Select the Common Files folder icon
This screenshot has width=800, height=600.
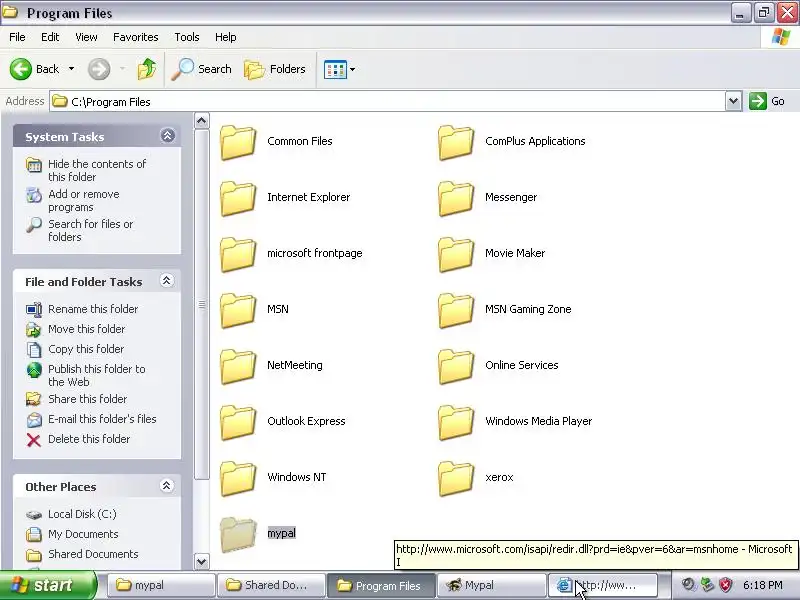[238, 142]
